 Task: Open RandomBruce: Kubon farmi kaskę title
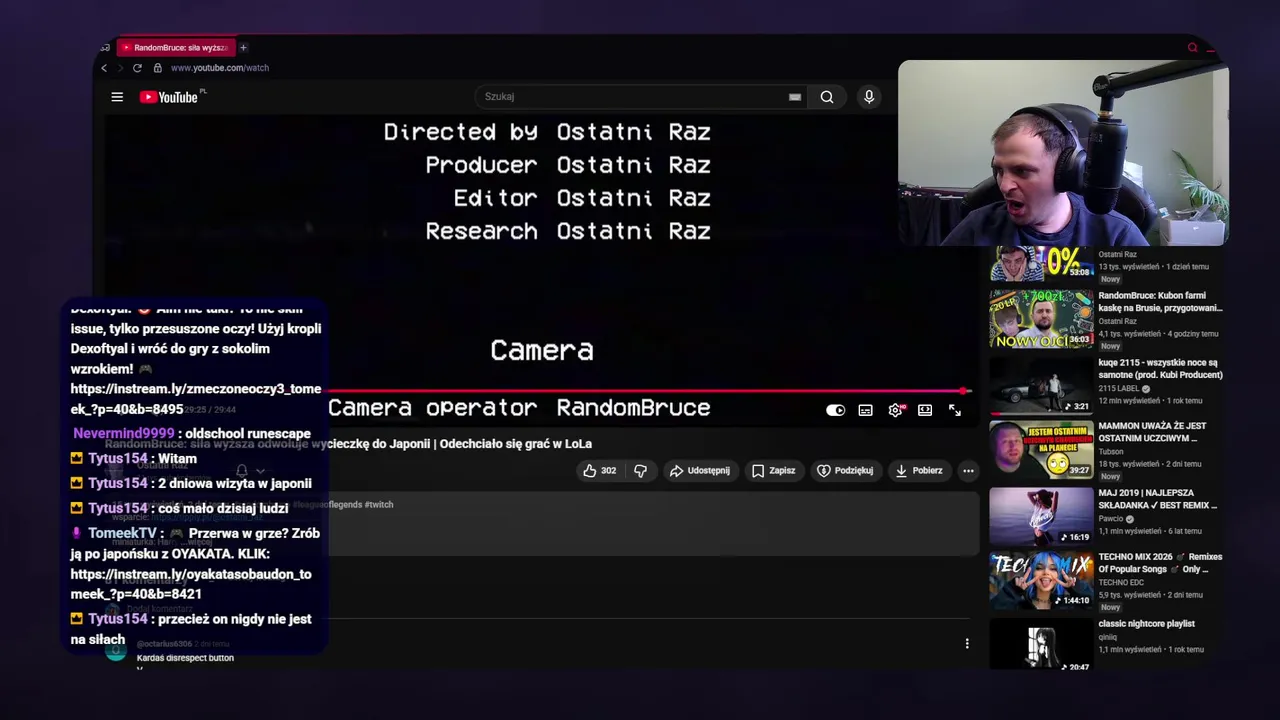(1160, 302)
